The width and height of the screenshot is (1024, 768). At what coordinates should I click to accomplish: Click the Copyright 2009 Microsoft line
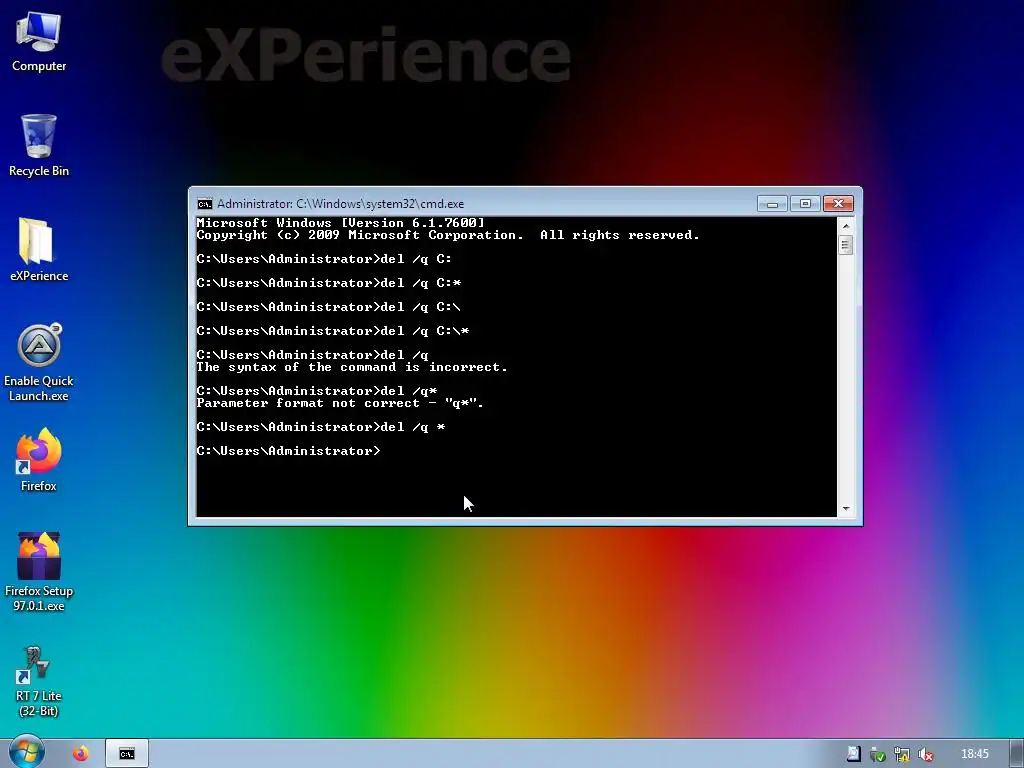pyautogui.click(x=448, y=235)
